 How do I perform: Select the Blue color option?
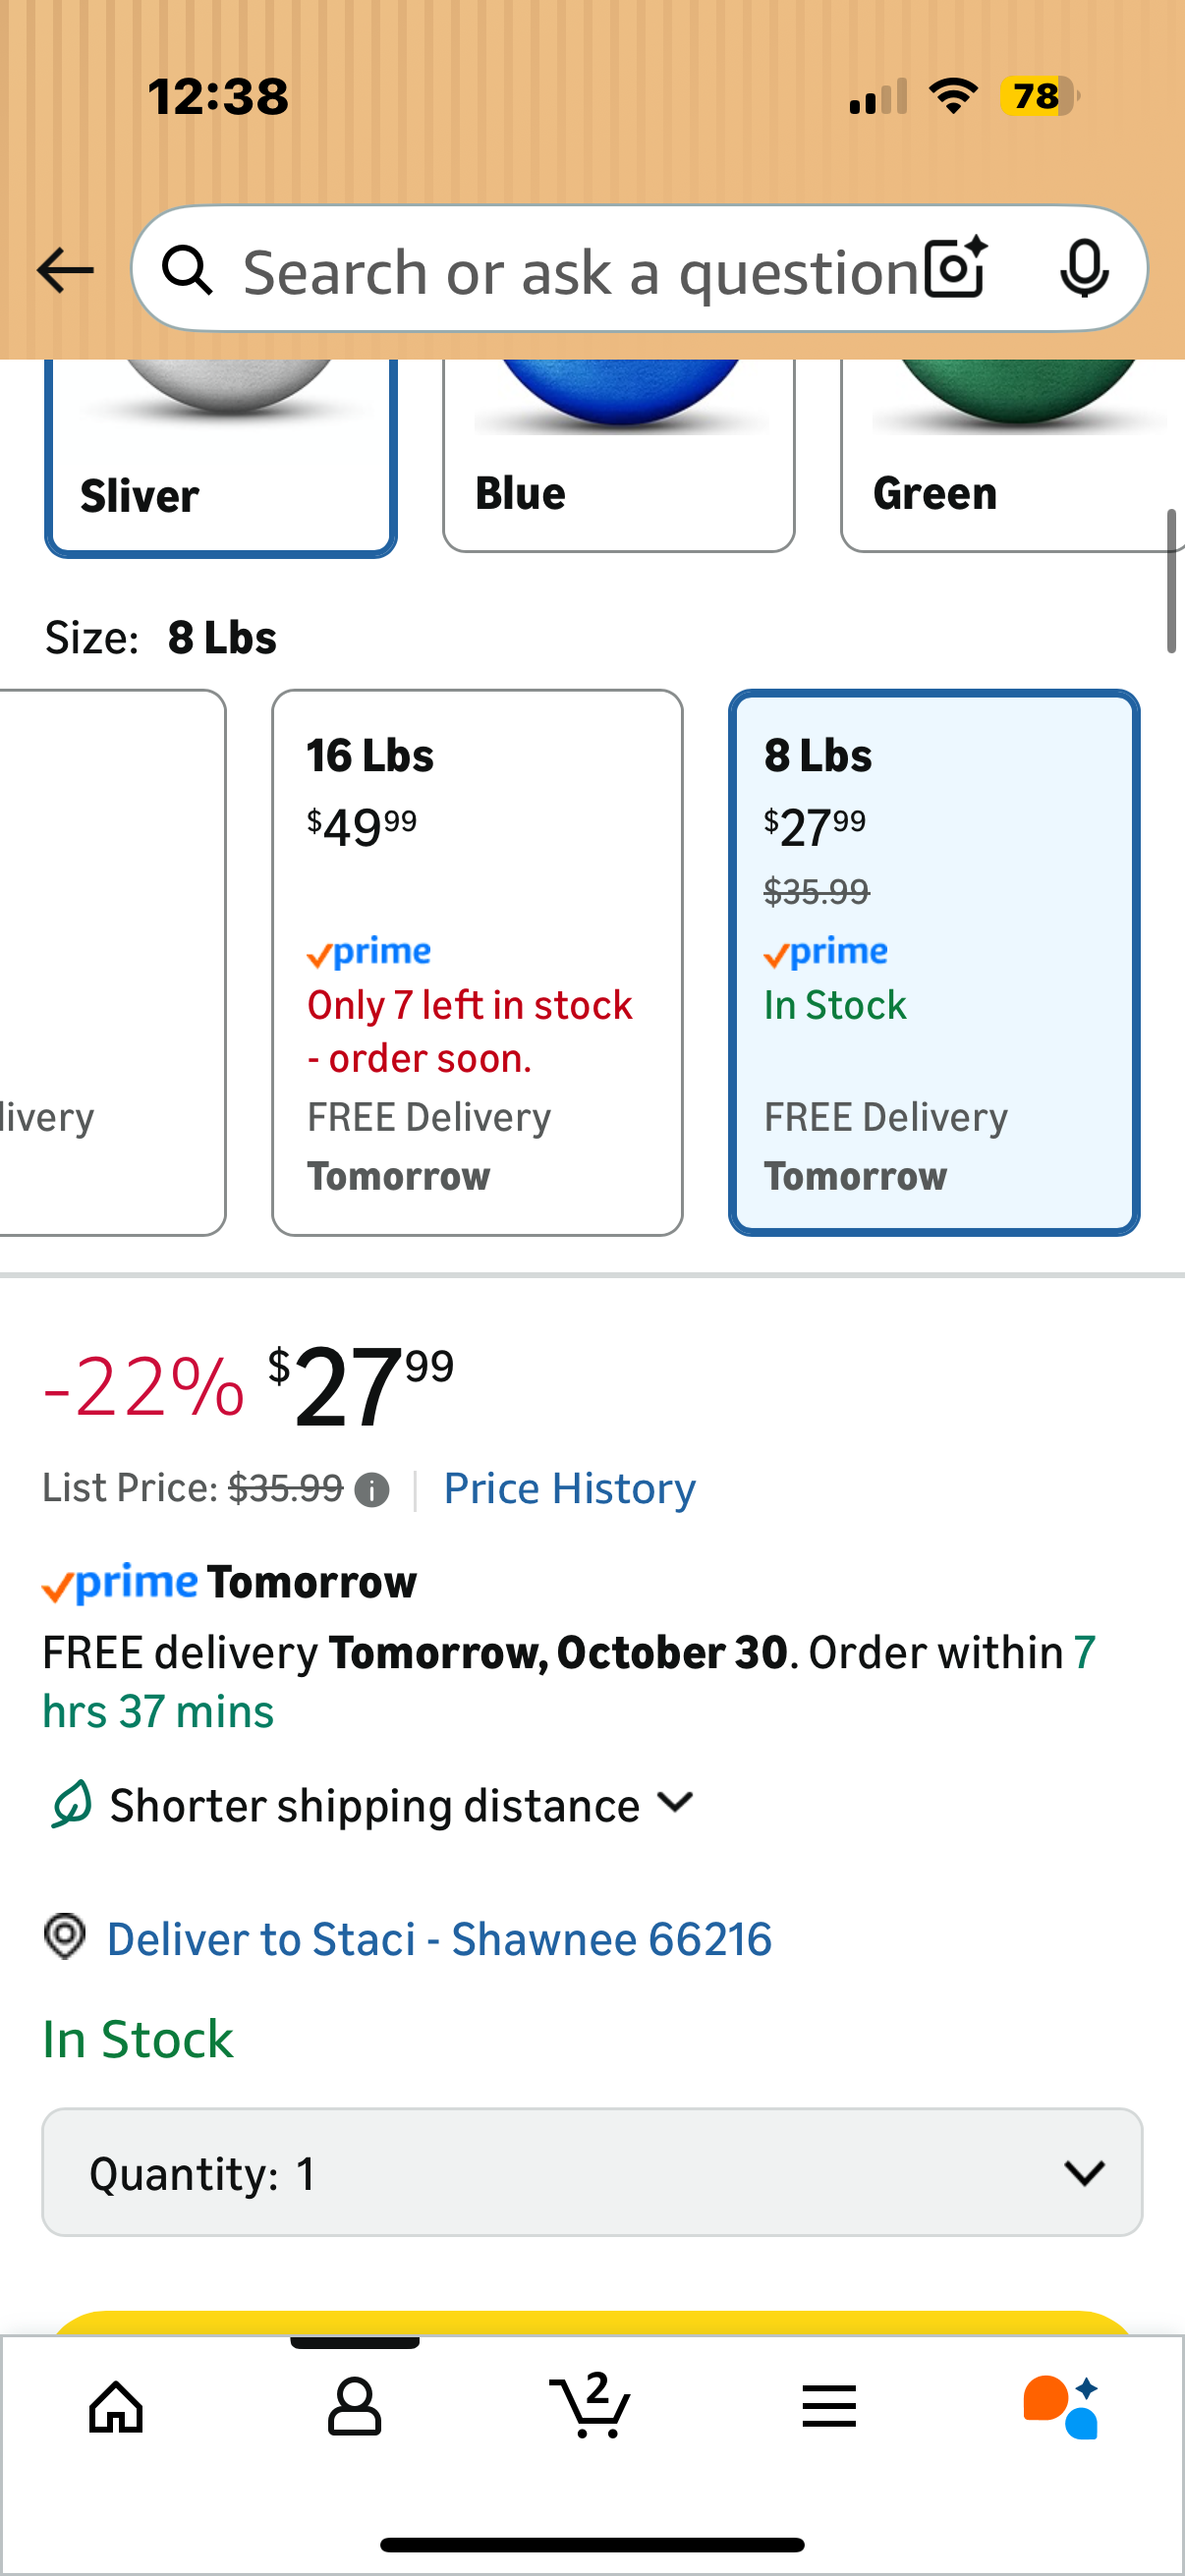click(618, 460)
